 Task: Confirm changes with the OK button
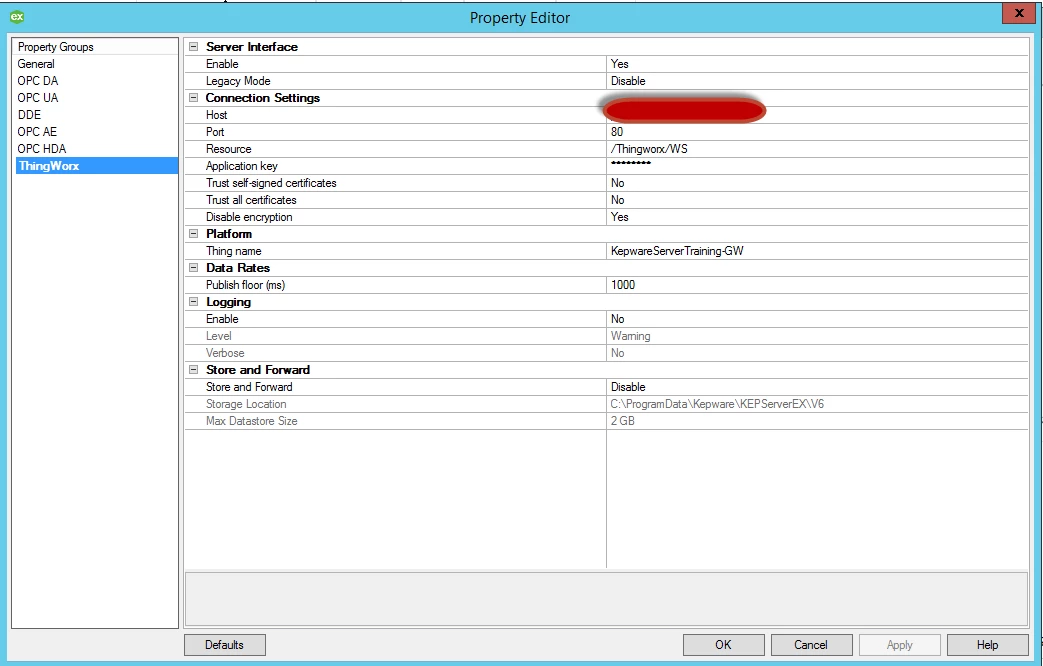(724, 645)
